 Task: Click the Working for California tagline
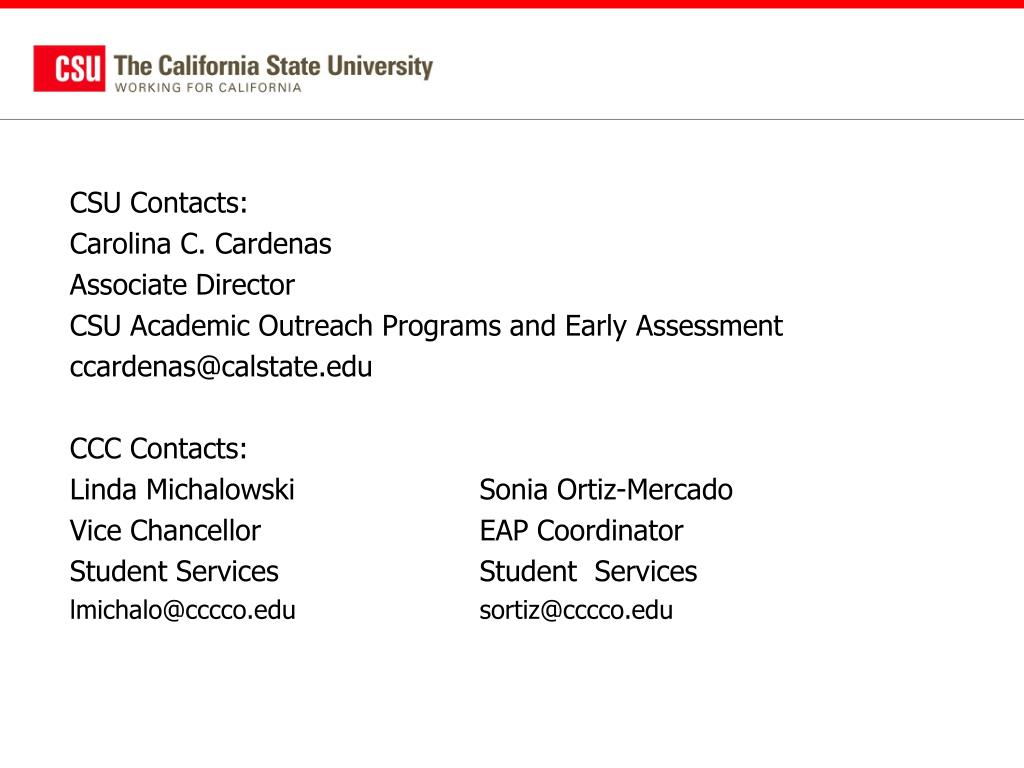pos(208,88)
